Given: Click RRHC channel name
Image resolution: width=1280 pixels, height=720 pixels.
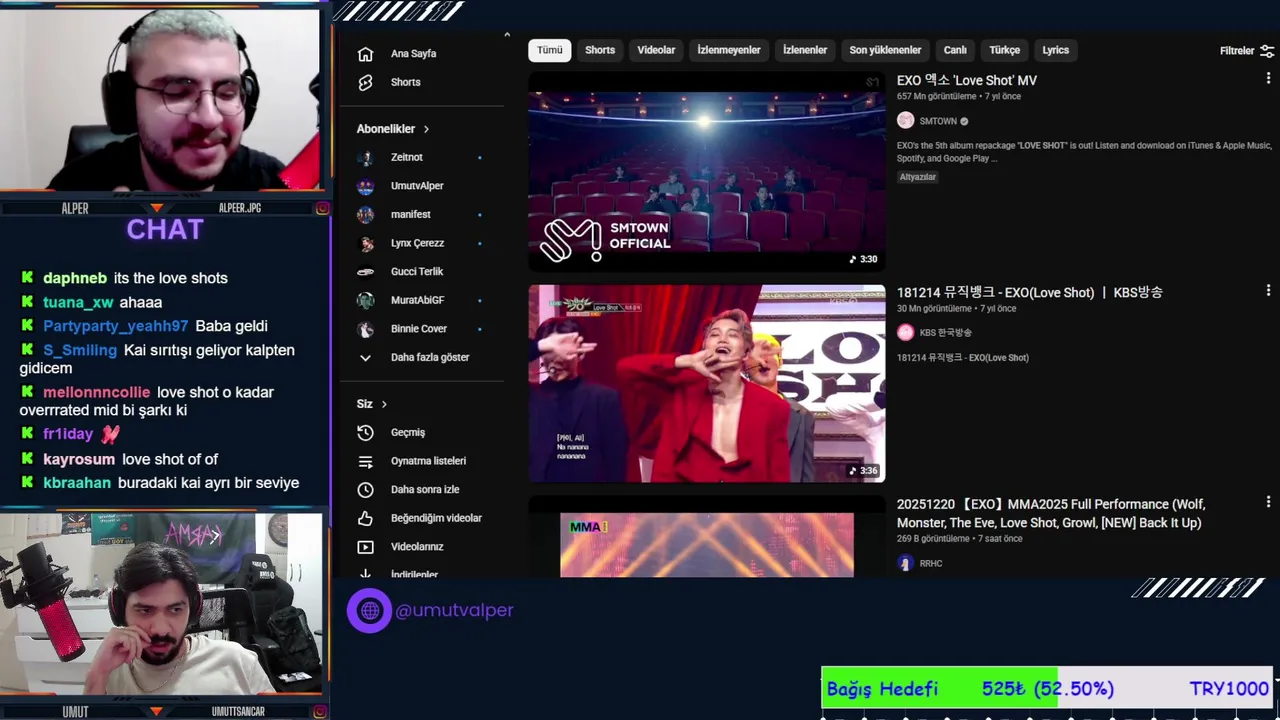Looking at the screenshot, I should (931, 564).
